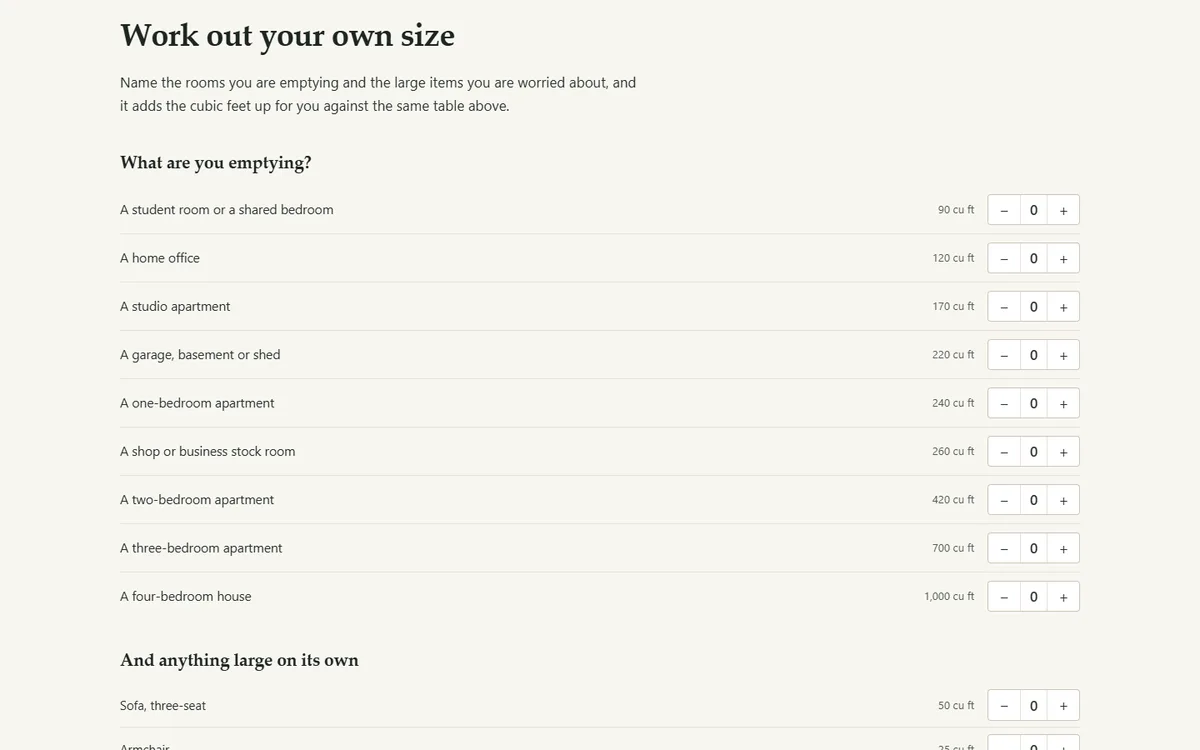Focus the three-bedroom apartment quantity field
Screen dimensions: 1200x750
coord(1034,548)
